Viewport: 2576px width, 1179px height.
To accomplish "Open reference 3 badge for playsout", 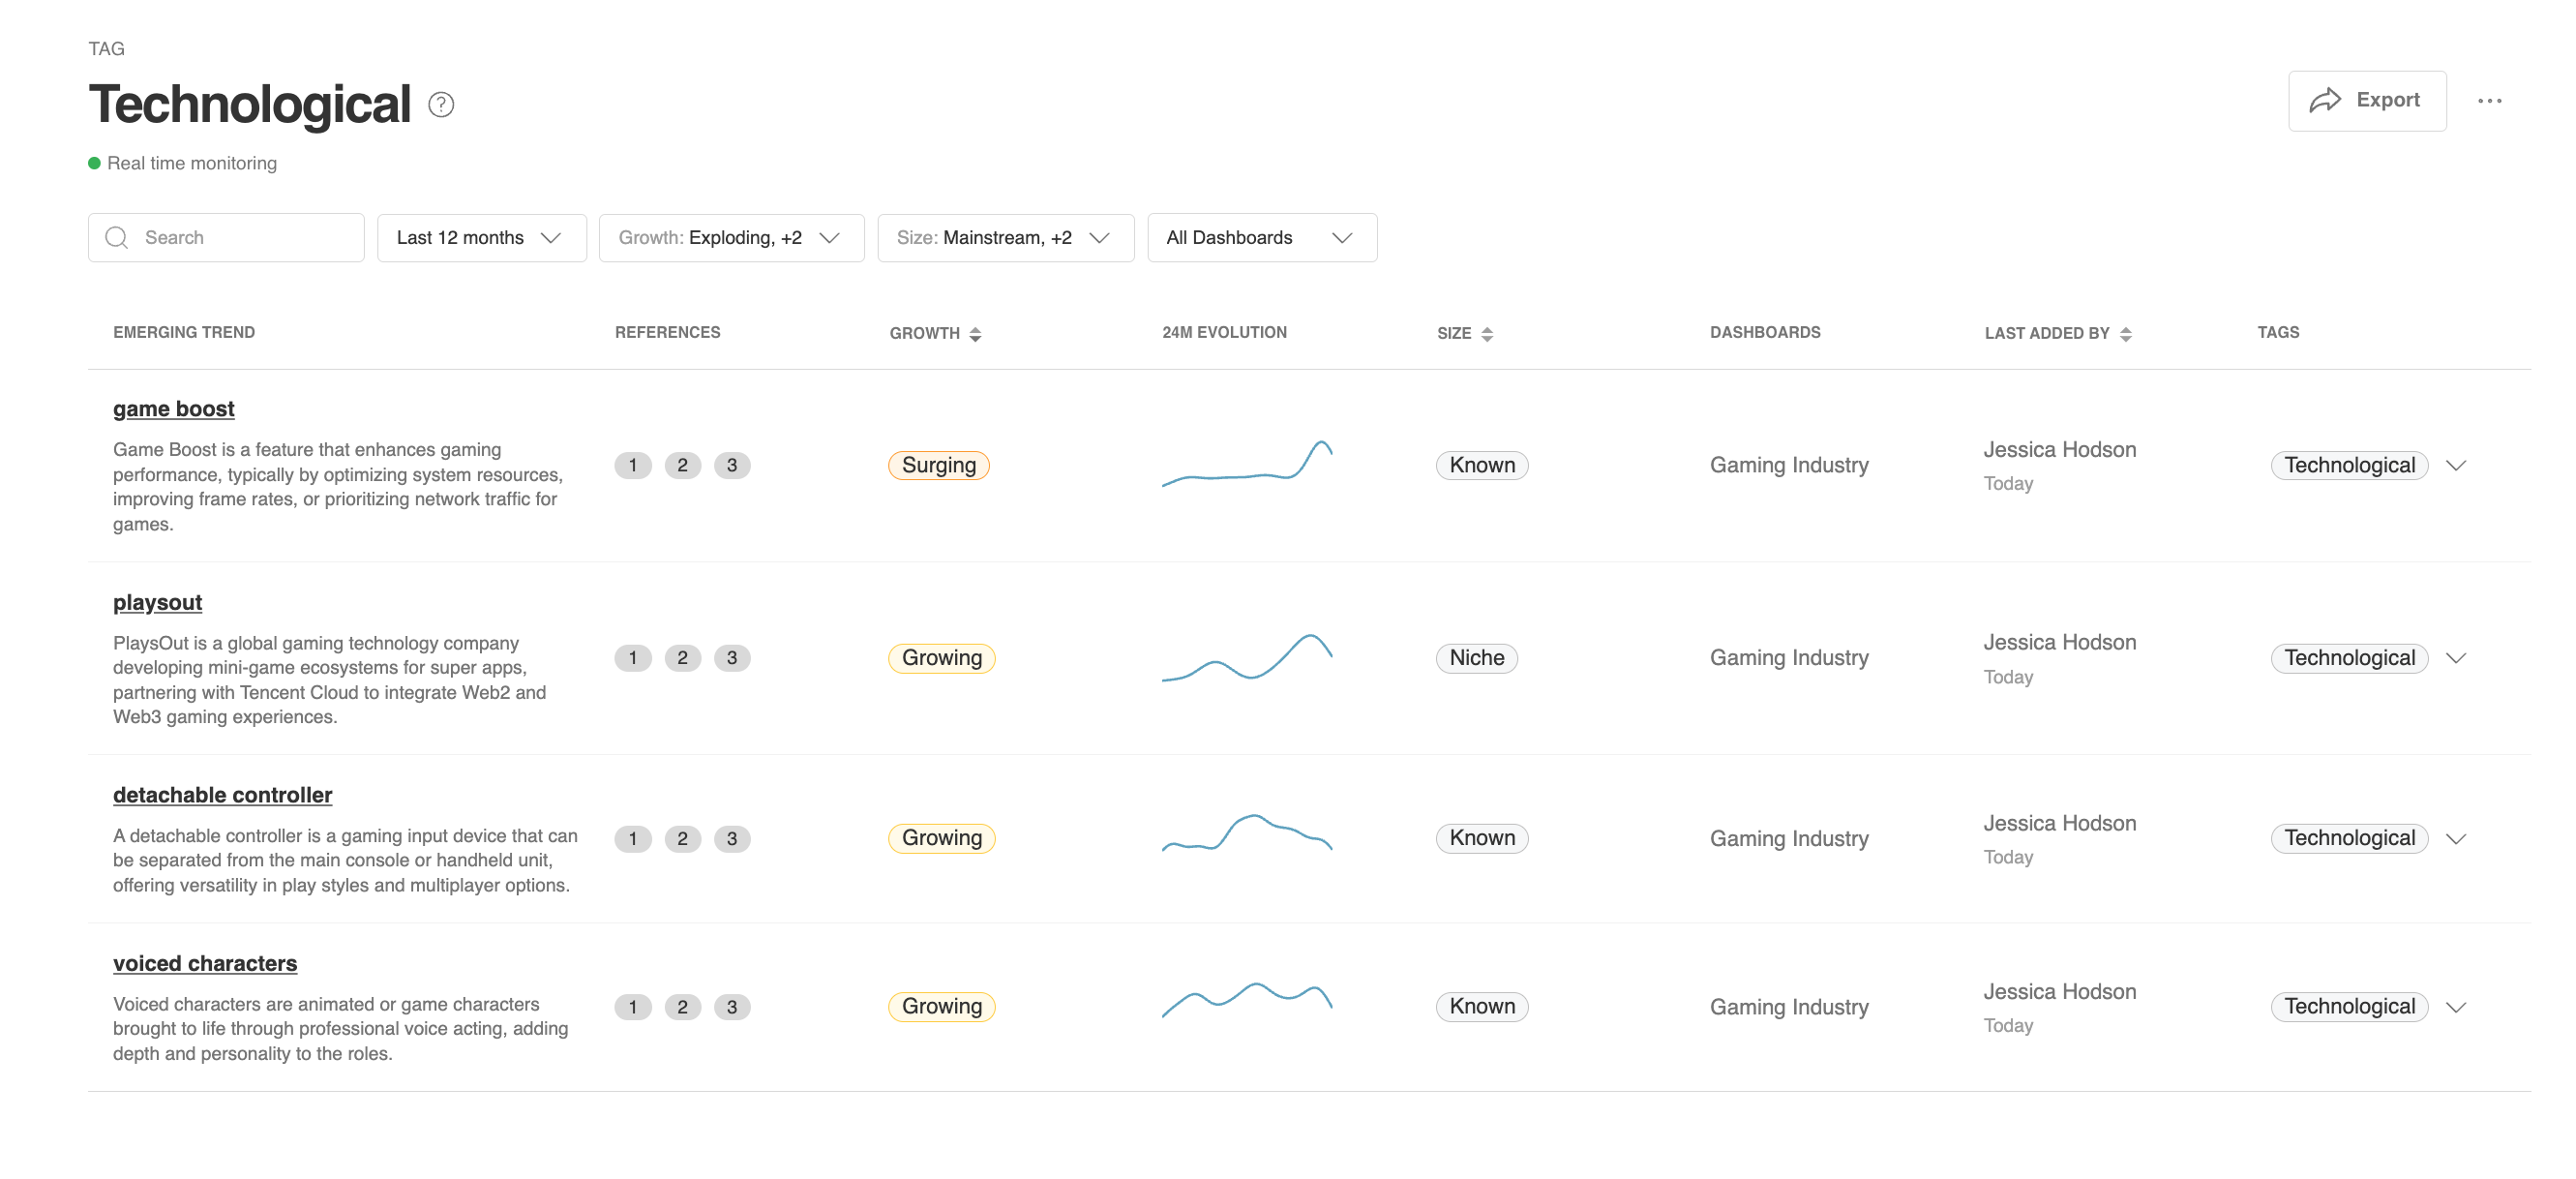I will (x=732, y=658).
